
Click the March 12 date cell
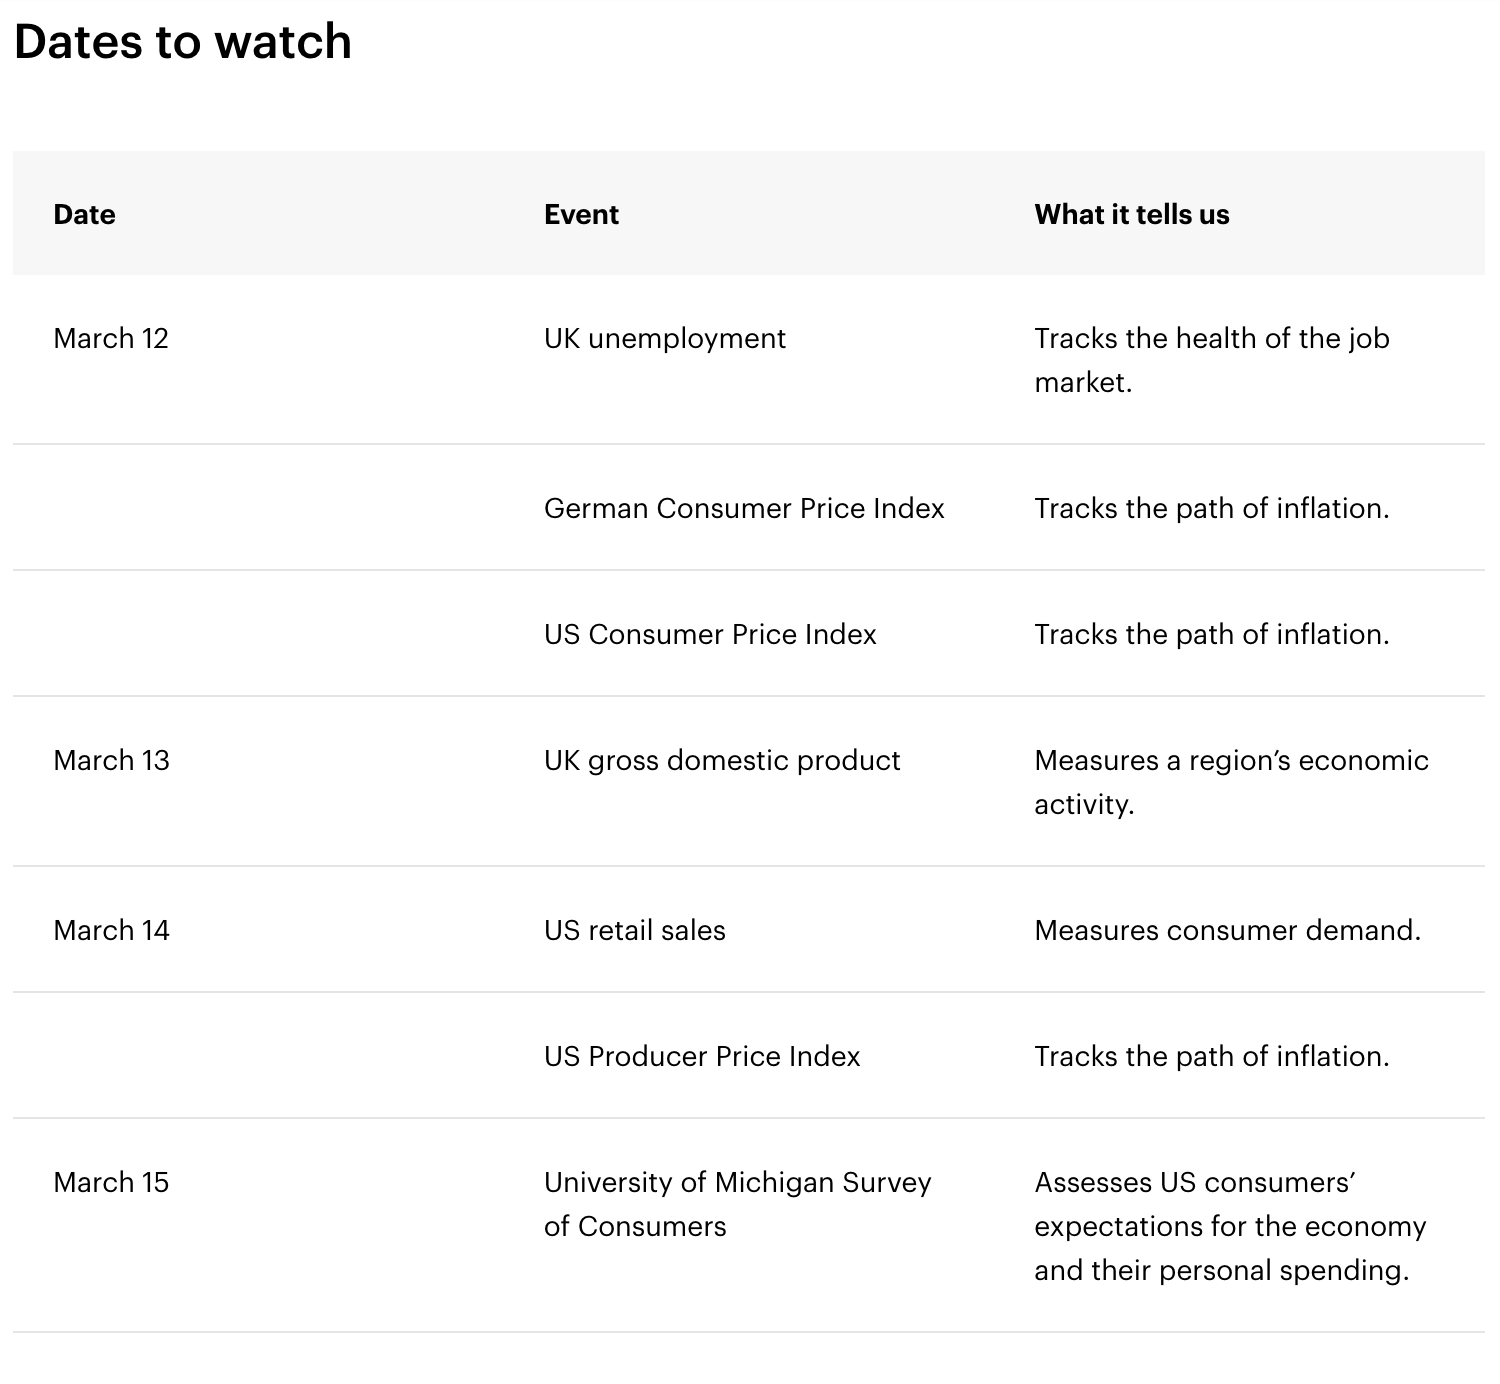[111, 338]
